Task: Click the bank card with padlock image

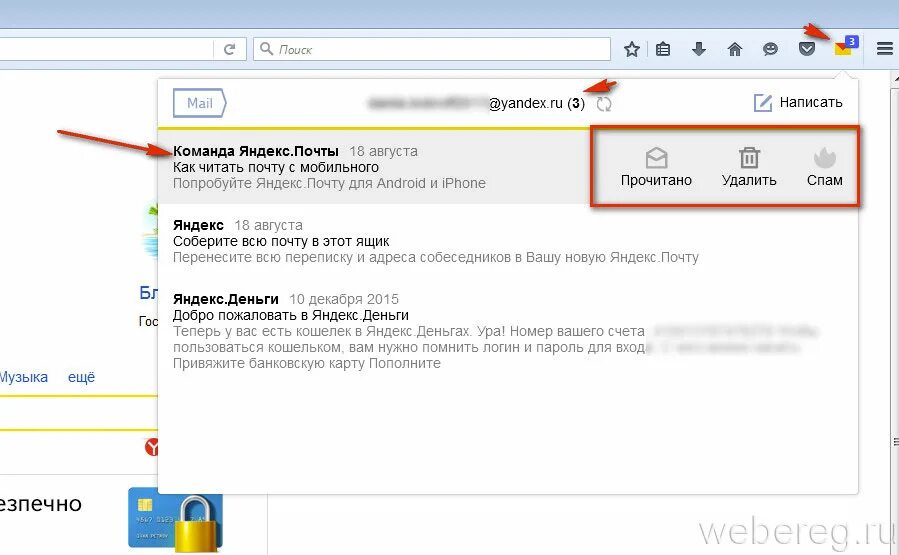Action: pyautogui.click(x=175, y=519)
